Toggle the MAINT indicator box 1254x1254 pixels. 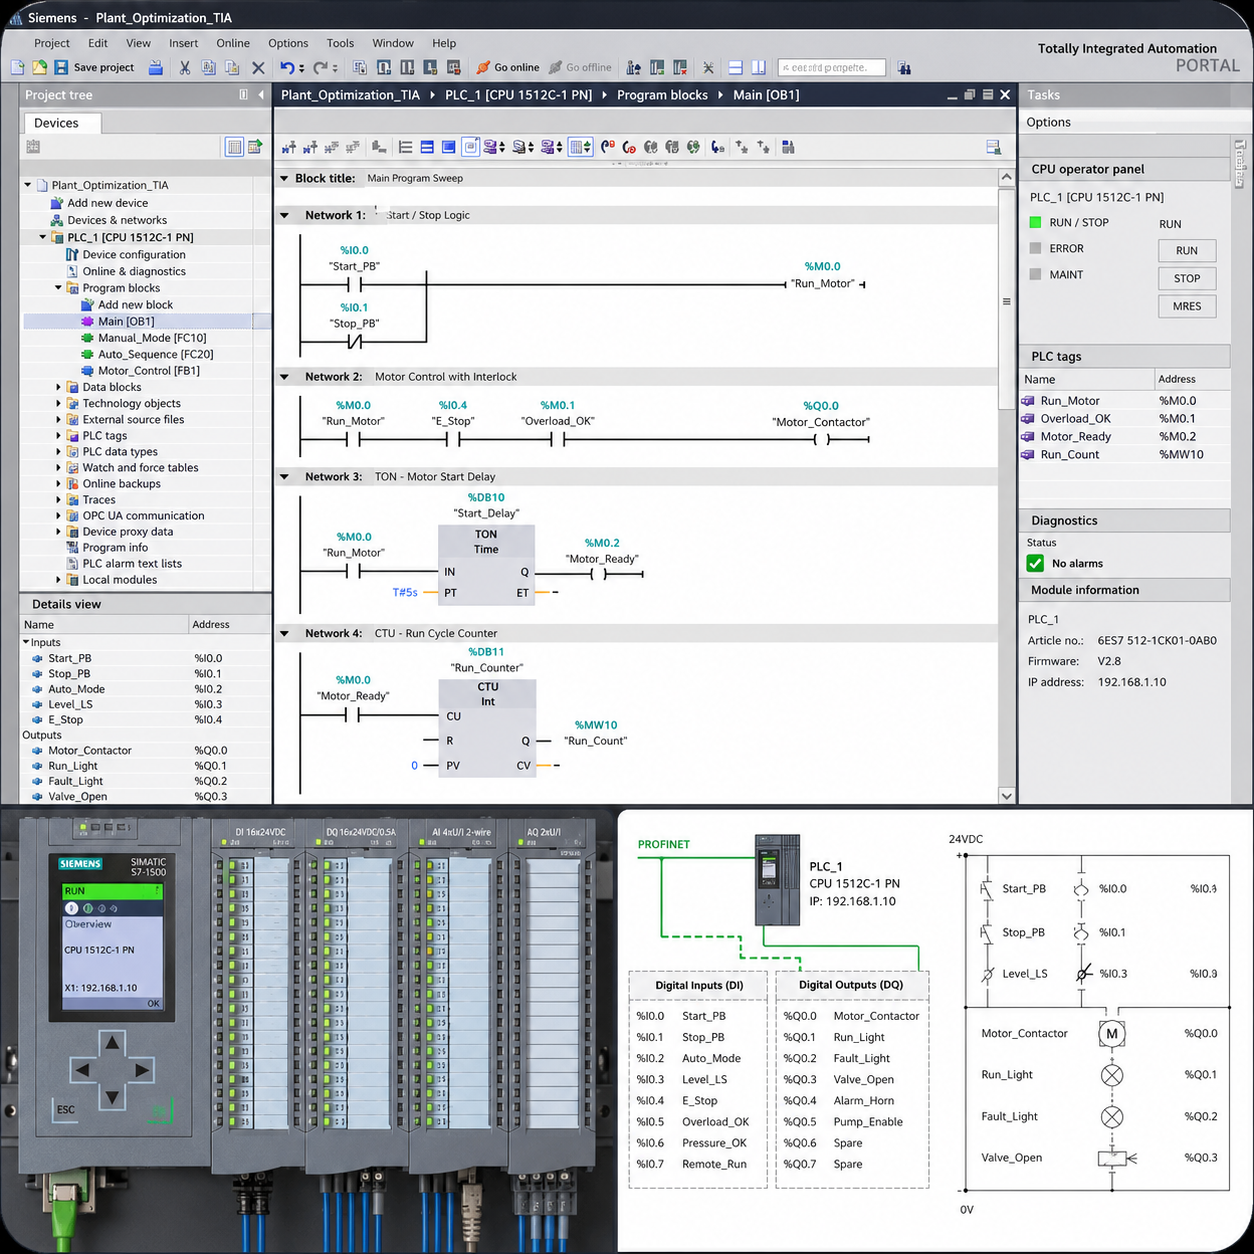[x=1035, y=274]
